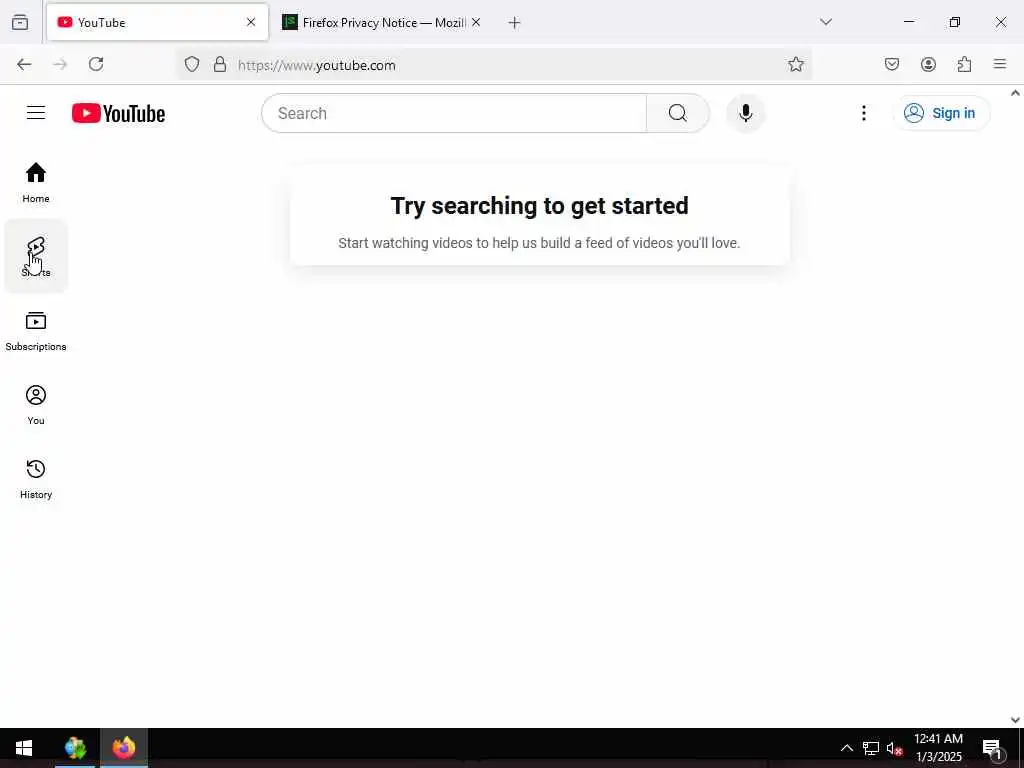1024x768 pixels.
Task: Reload the current page
Action: [96, 64]
